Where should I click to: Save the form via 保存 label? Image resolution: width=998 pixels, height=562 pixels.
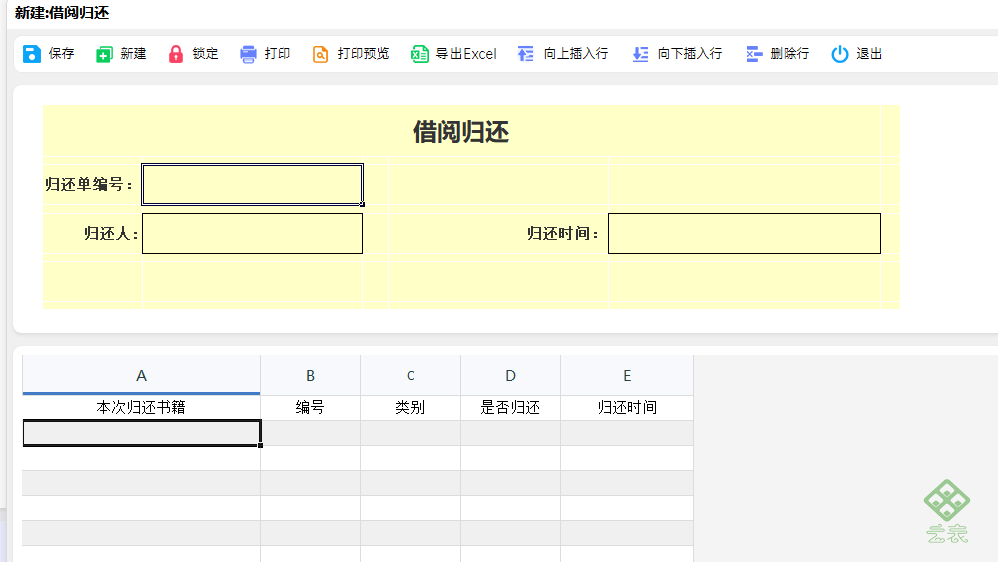pyautogui.click(x=61, y=53)
